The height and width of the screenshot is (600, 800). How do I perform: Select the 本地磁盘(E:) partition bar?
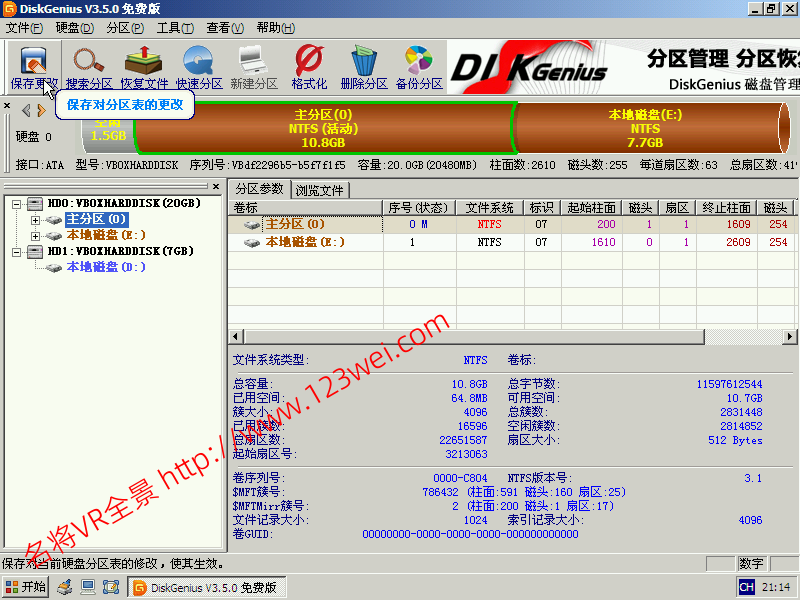click(x=645, y=128)
